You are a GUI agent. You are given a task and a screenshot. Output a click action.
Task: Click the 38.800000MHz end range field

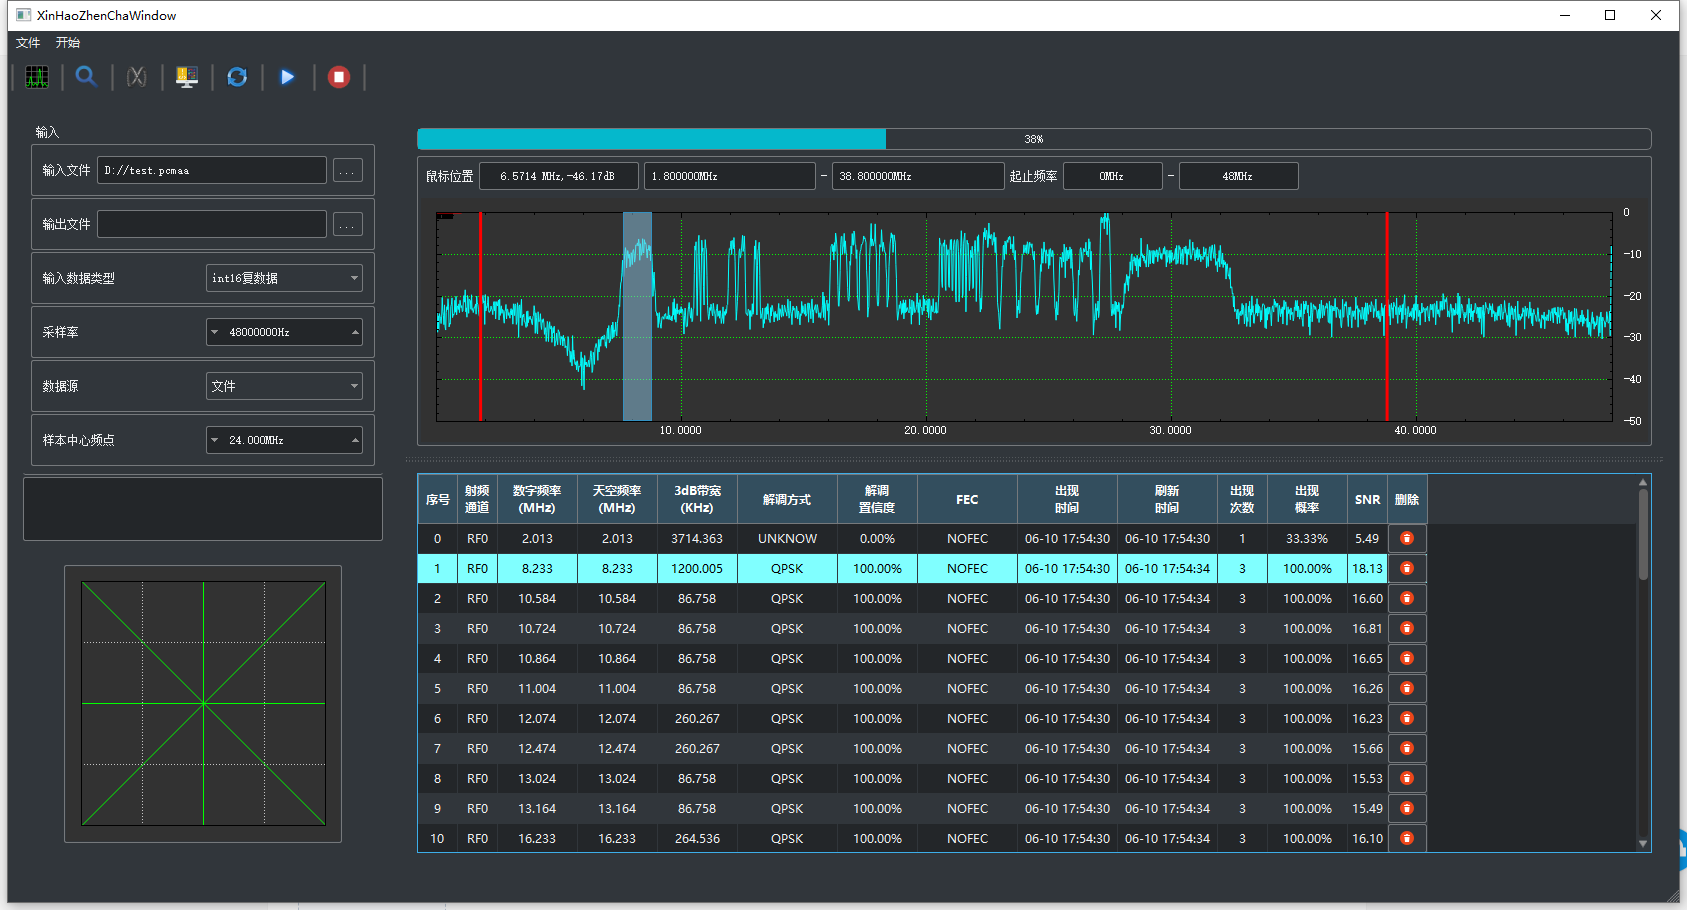(x=918, y=176)
